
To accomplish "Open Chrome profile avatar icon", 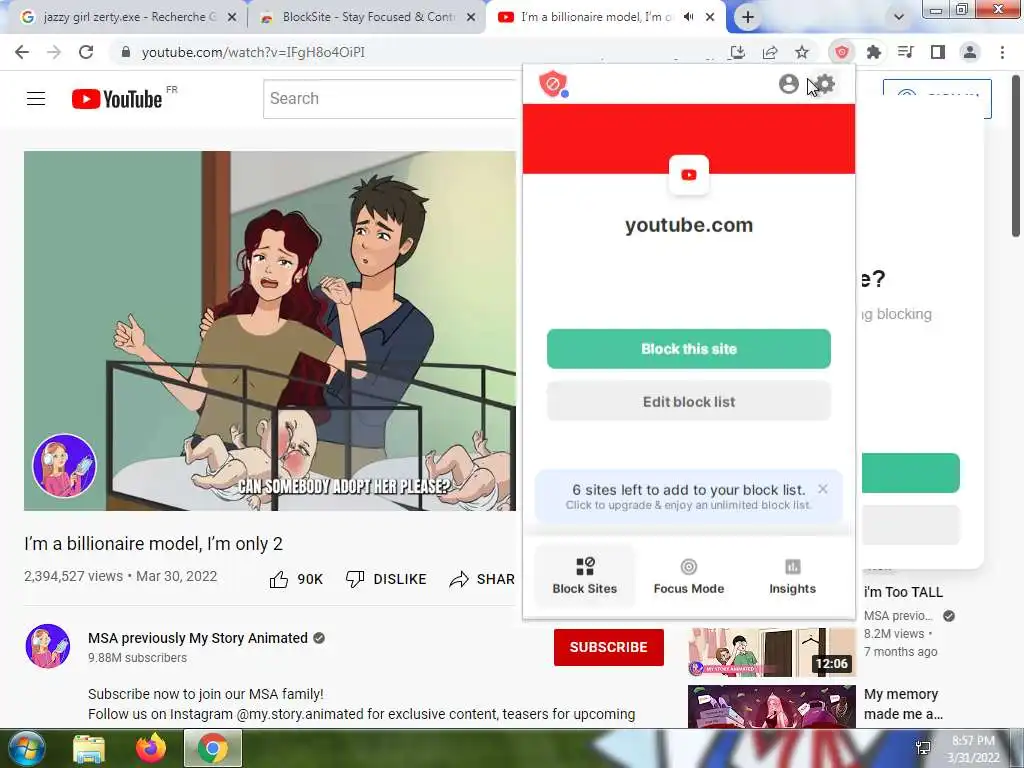I will pos(970,52).
